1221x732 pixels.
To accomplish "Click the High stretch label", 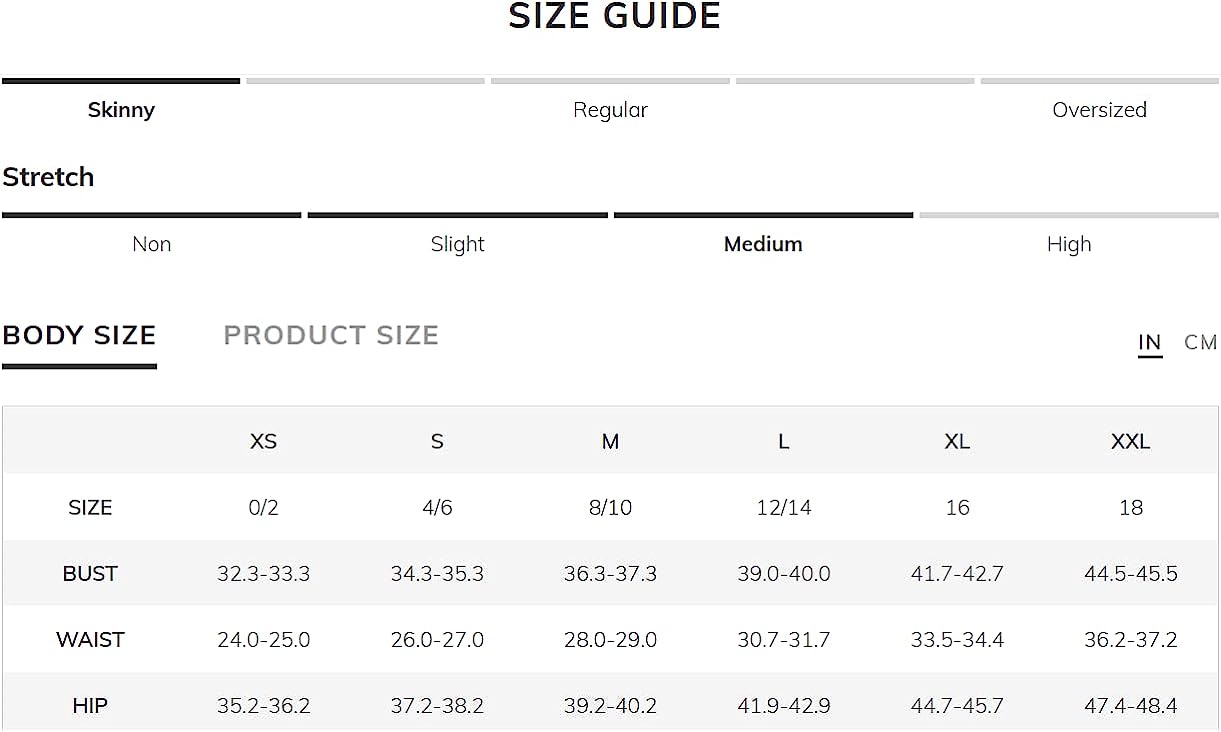I will (1069, 244).
